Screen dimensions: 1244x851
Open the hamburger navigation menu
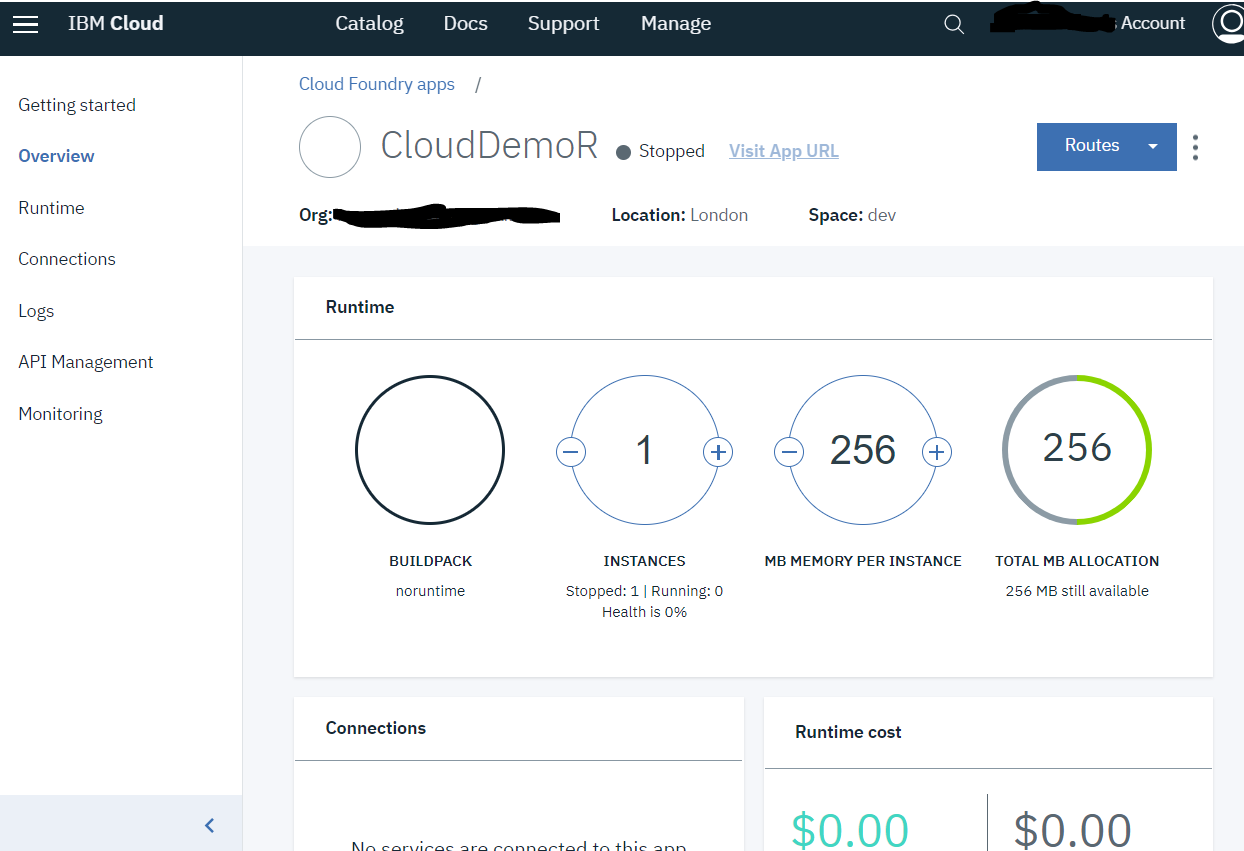(x=25, y=24)
